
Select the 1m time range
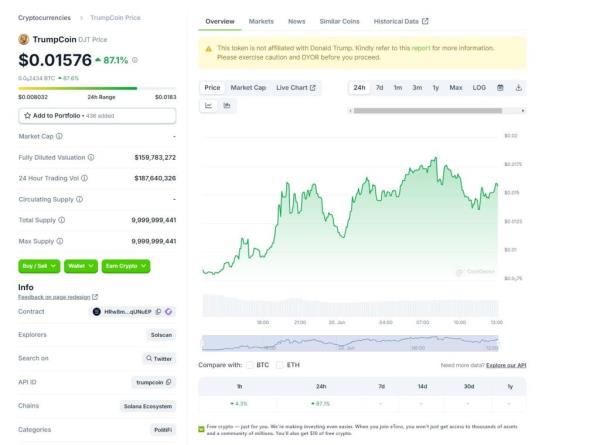coord(398,88)
